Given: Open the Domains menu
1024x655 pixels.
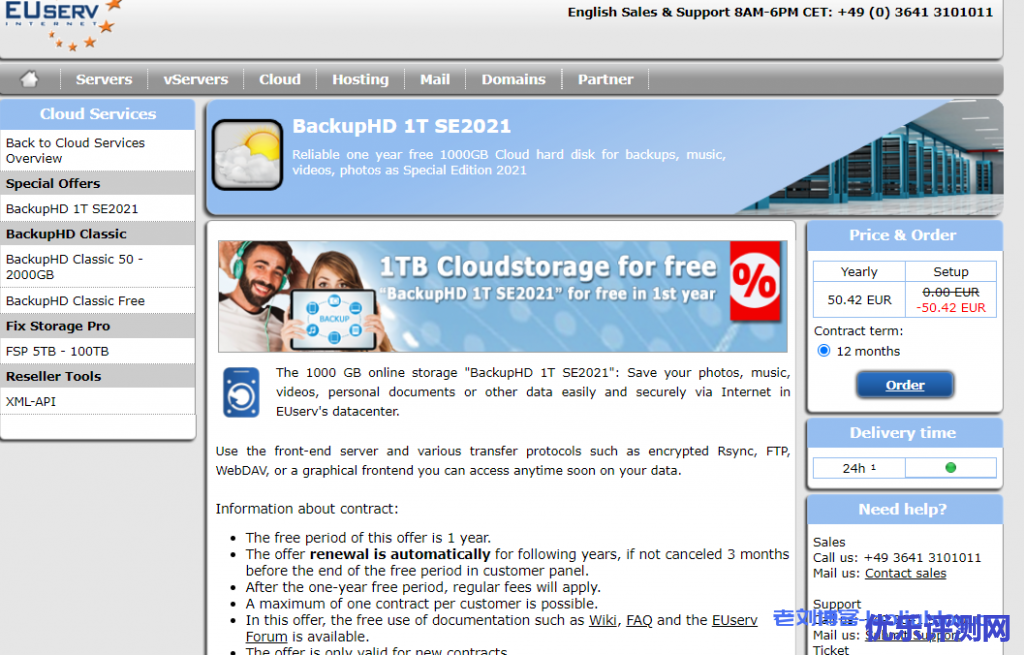Looking at the screenshot, I should [x=513, y=79].
